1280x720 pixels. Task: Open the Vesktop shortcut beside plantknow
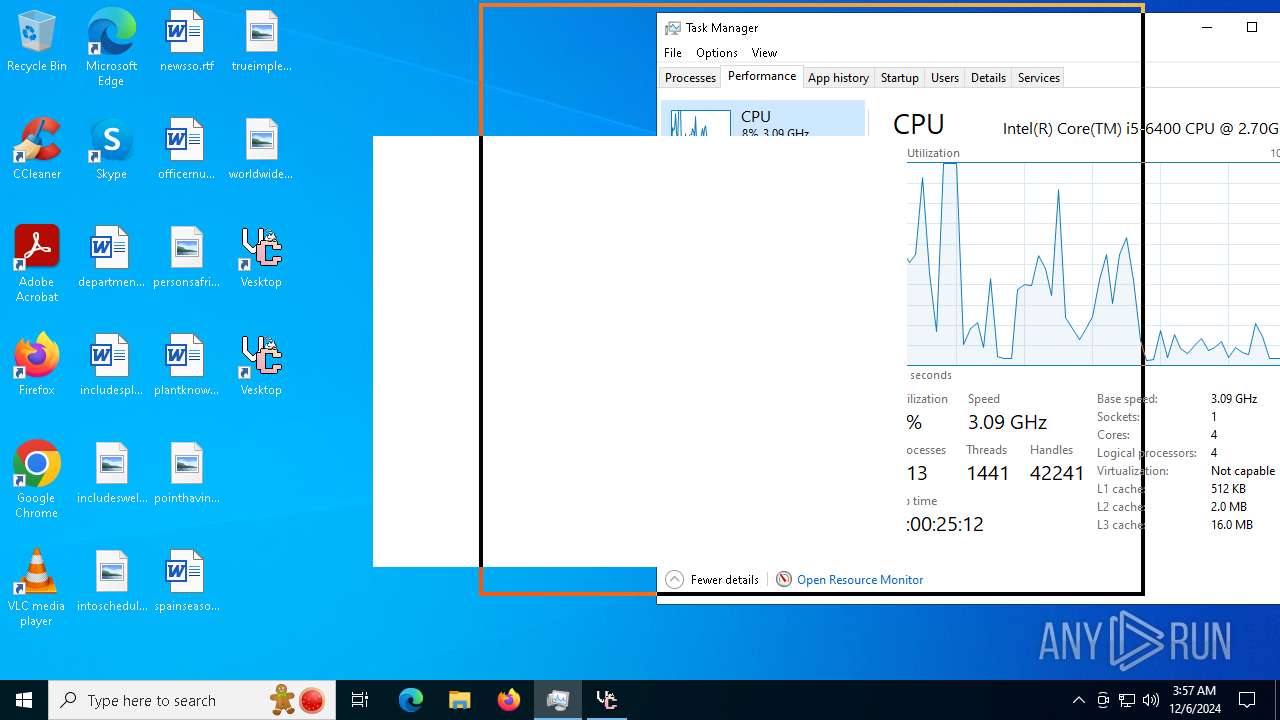click(x=261, y=366)
